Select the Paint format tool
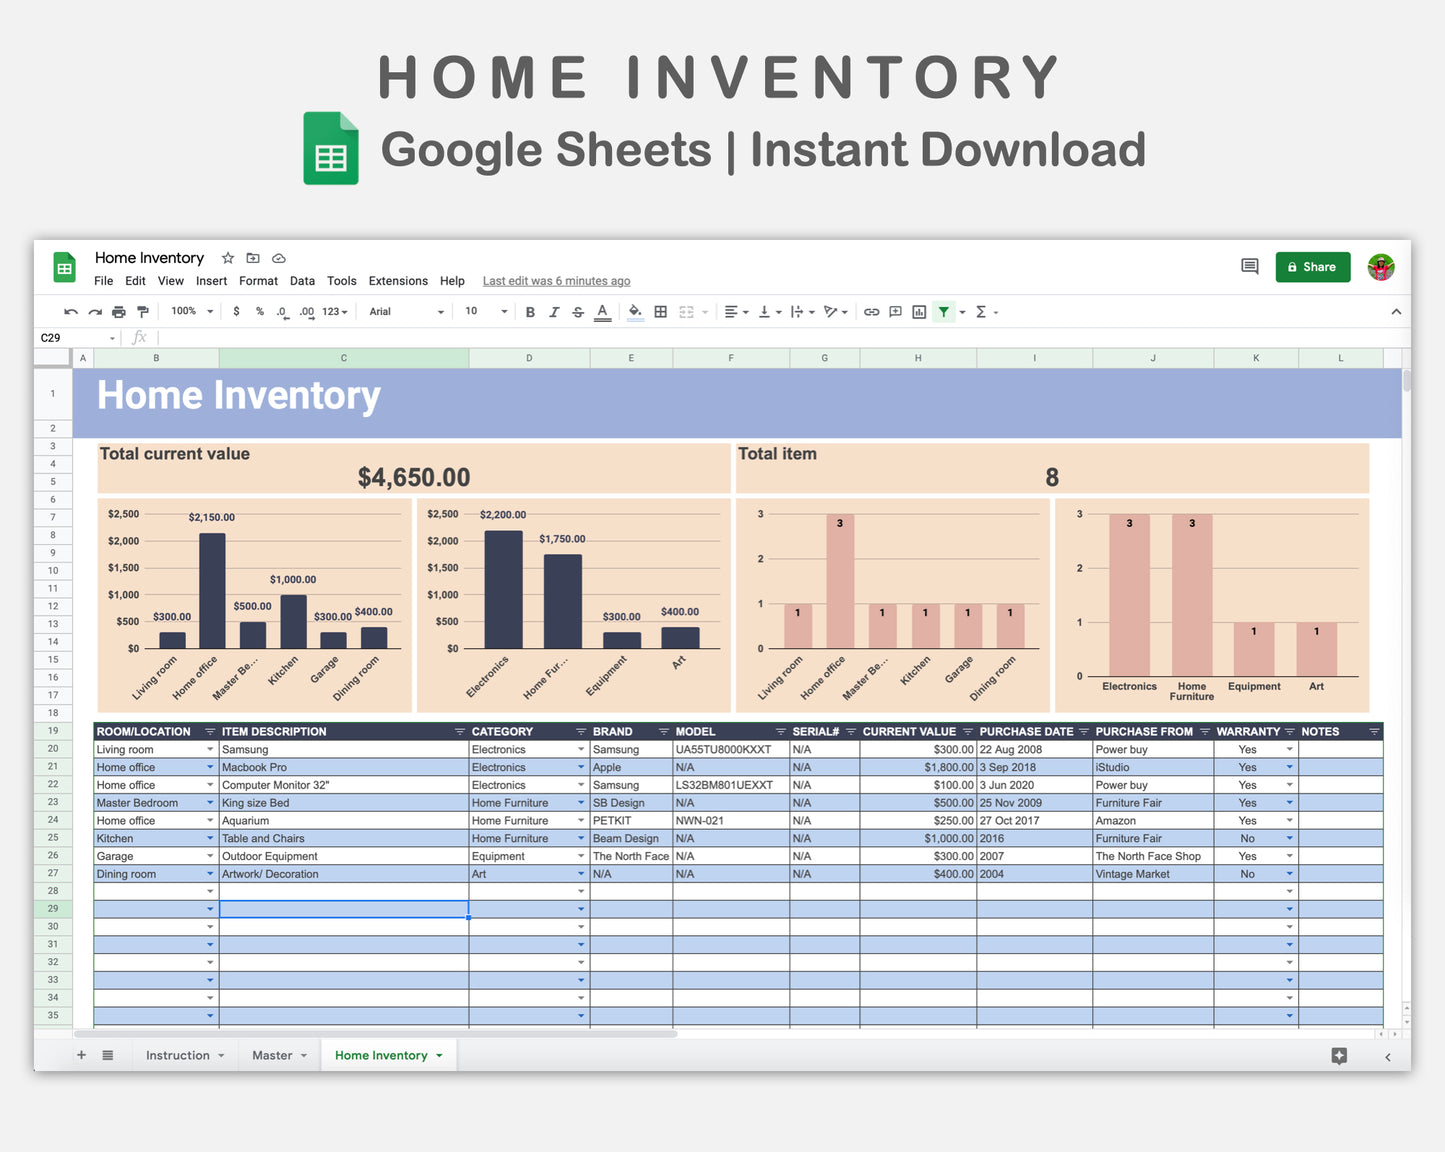 (143, 311)
